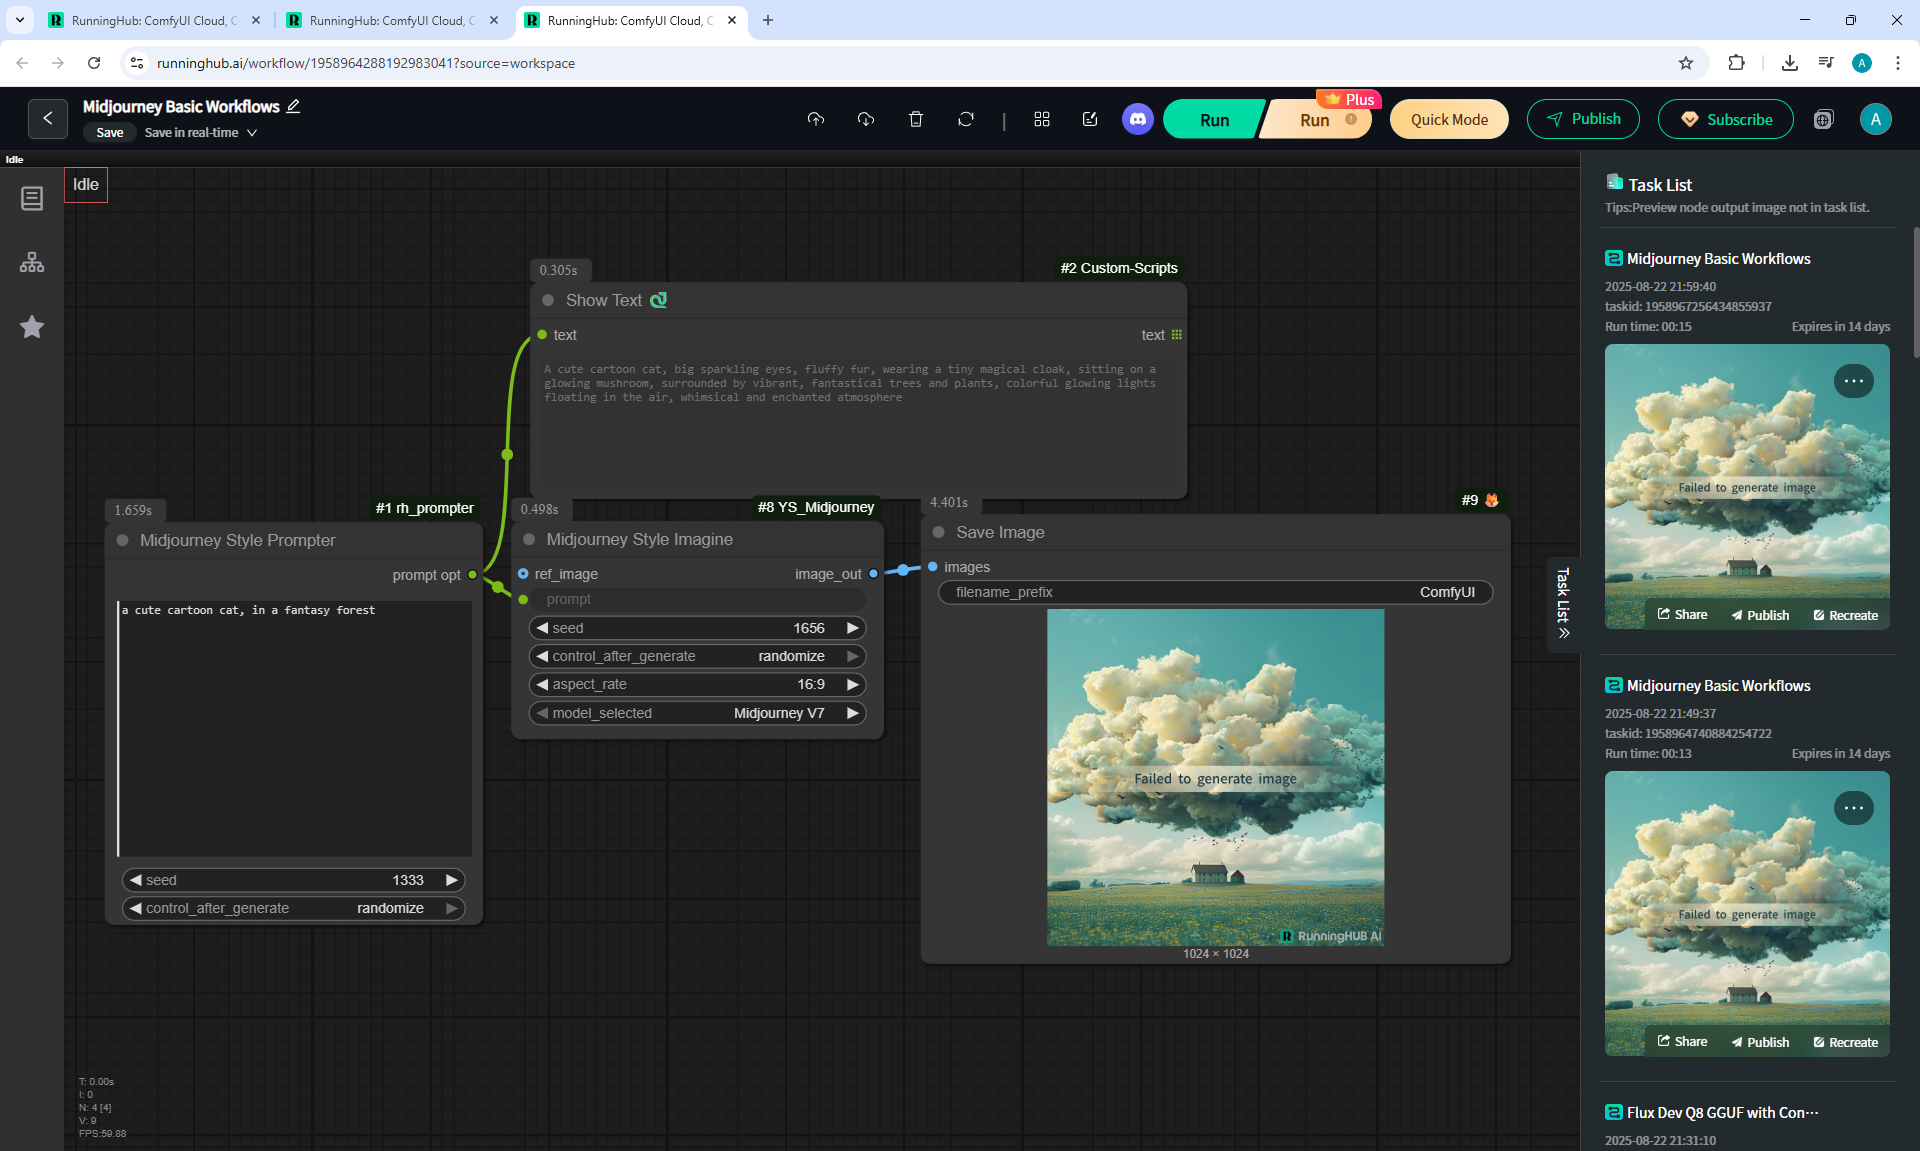The image size is (1920, 1151).
Task: Toggle collapse dot on Save Image node
Action: [938, 532]
